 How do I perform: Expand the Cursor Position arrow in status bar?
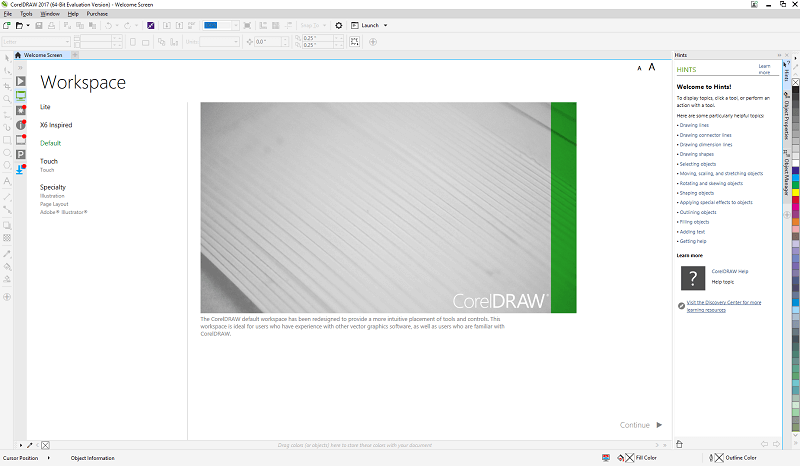(x=48, y=458)
